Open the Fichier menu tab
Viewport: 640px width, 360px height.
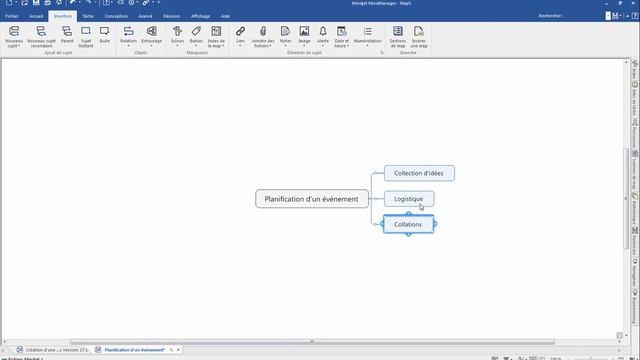[12, 16]
